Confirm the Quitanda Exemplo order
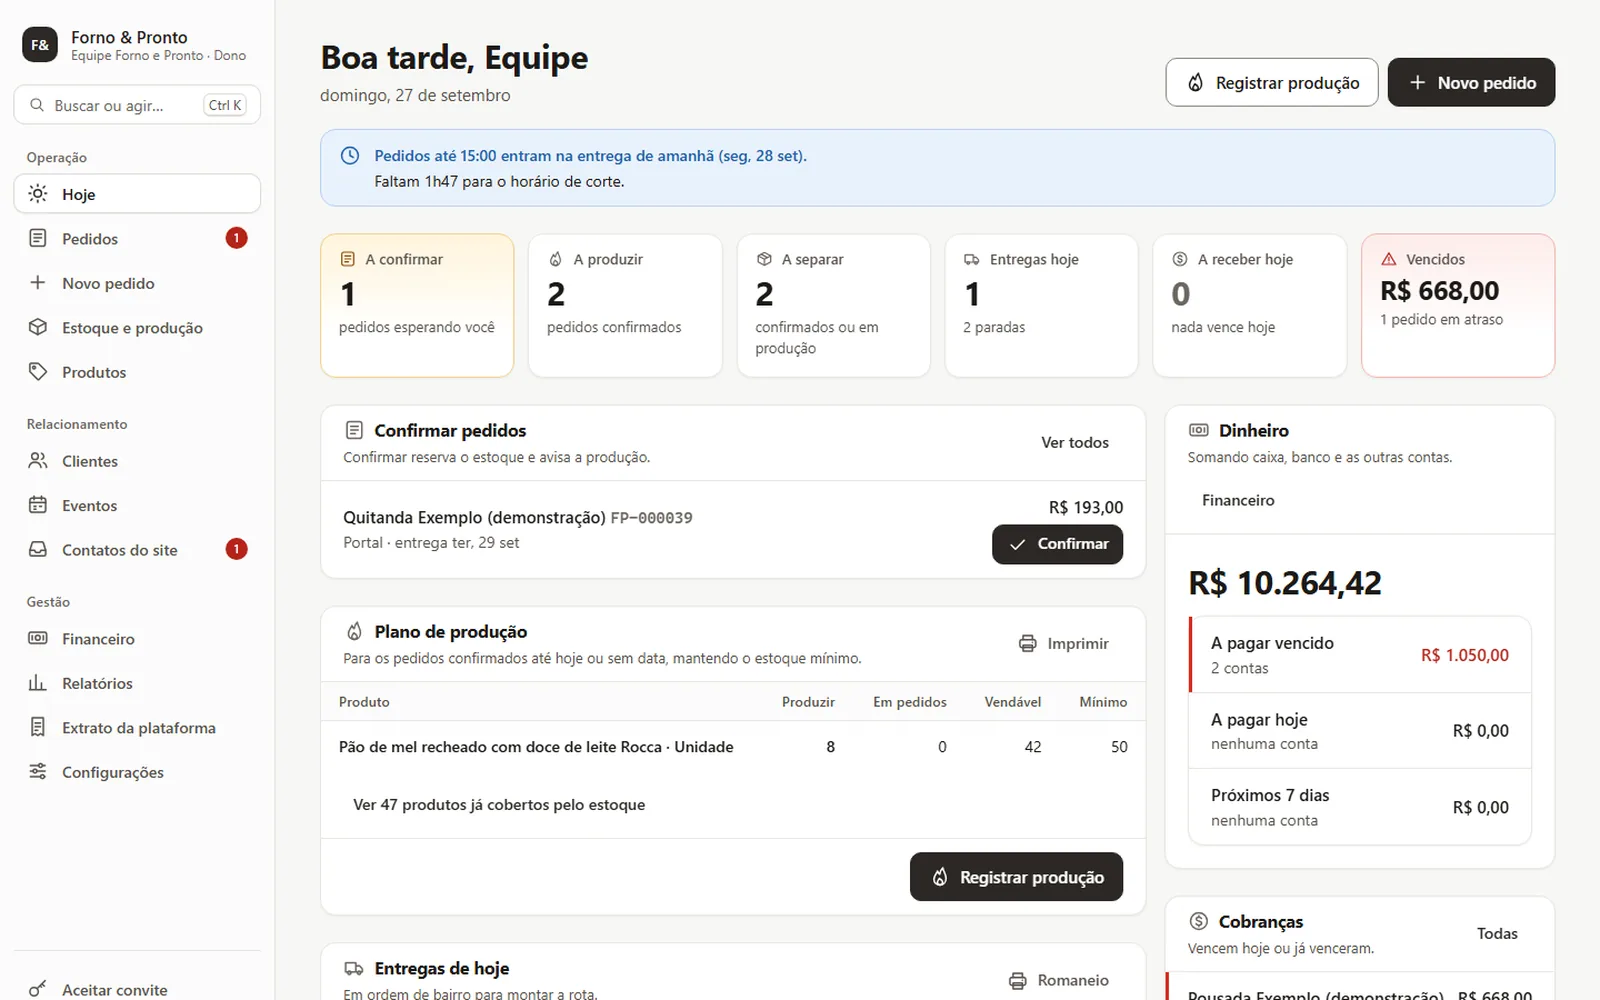Screen dimensions: 1600x1000 [x=1057, y=544]
